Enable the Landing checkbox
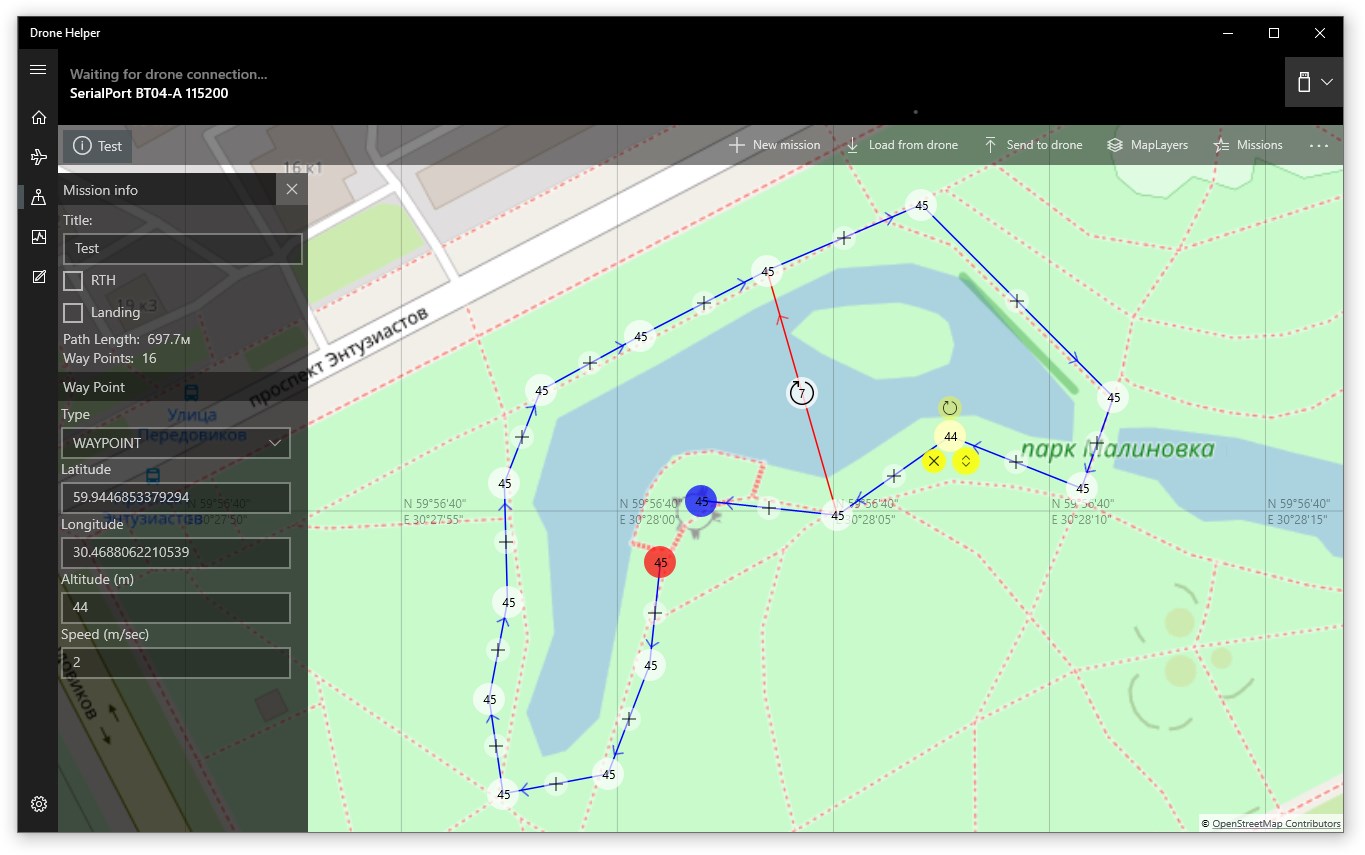The image size is (1365, 855). [x=73, y=313]
